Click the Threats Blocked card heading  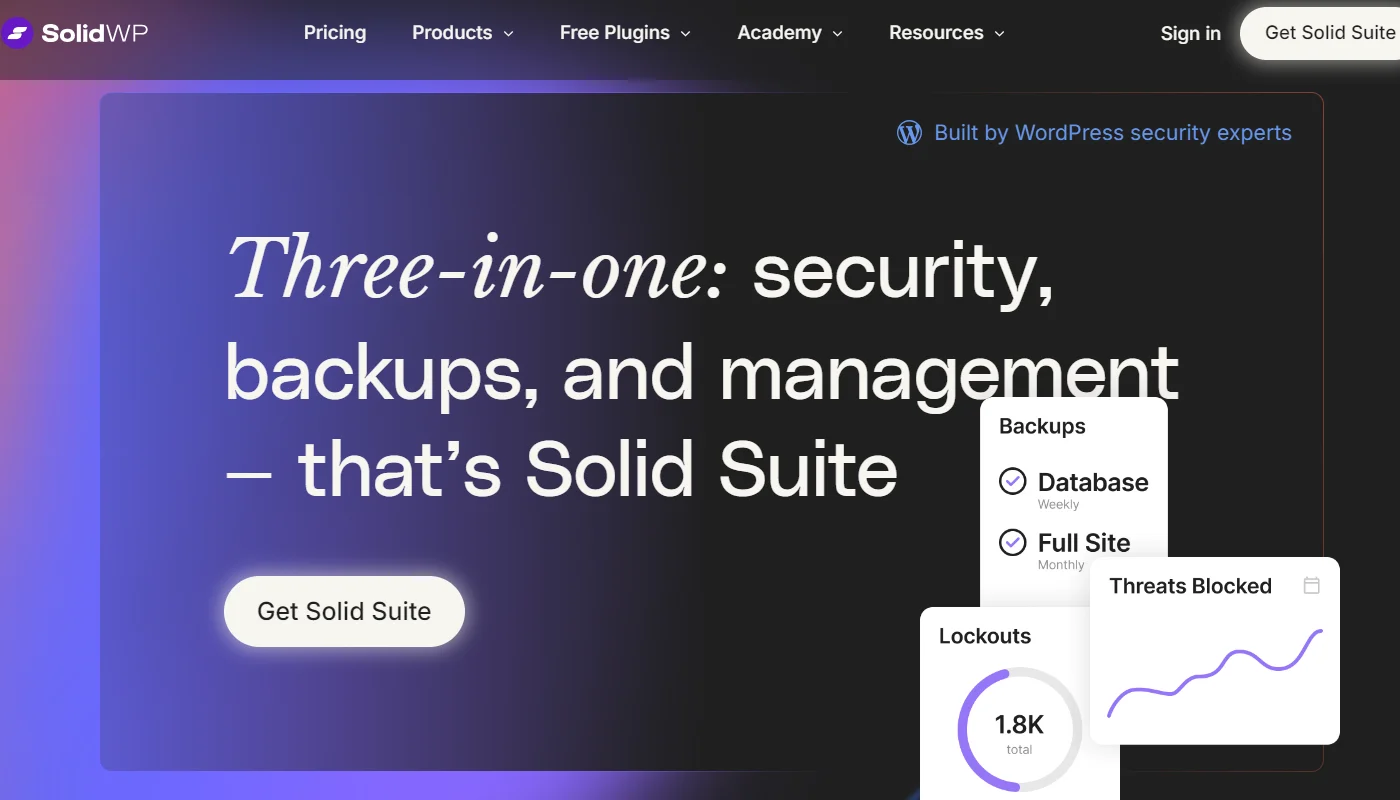pos(1190,586)
